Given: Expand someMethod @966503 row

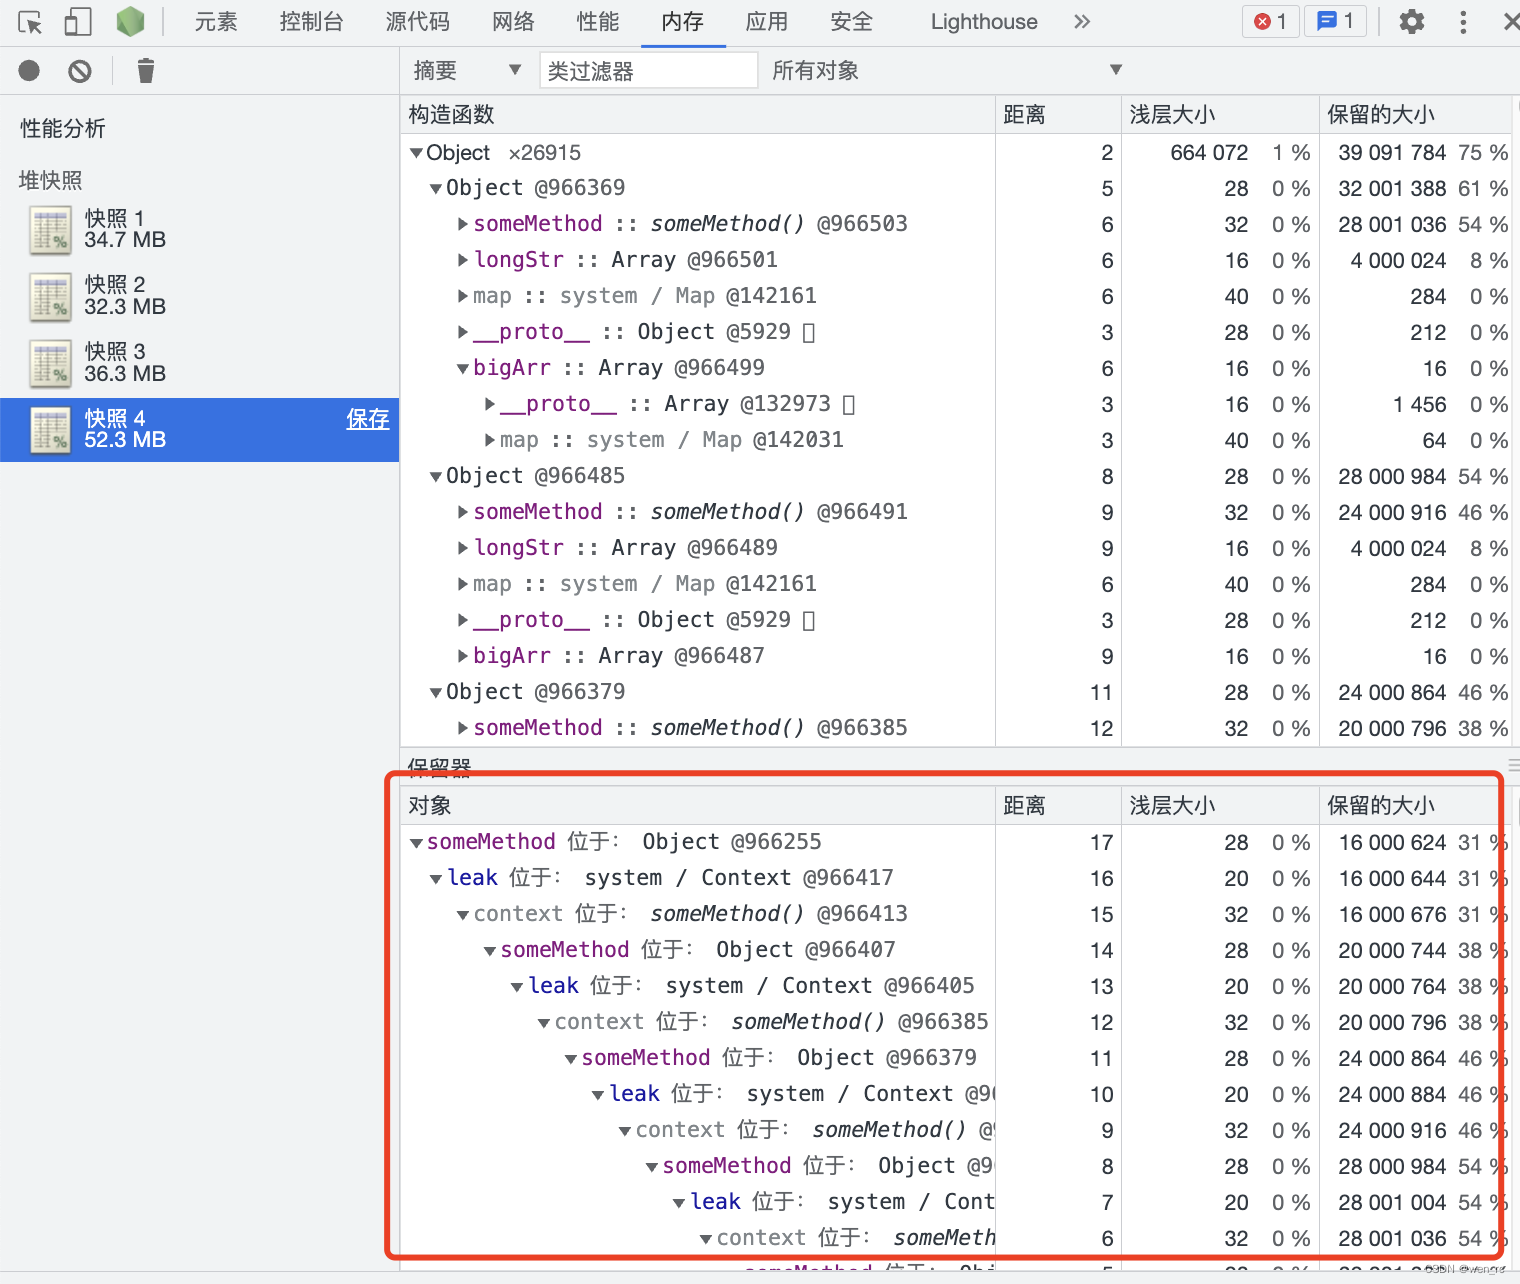Looking at the screenshot, I should click(462, 224).
